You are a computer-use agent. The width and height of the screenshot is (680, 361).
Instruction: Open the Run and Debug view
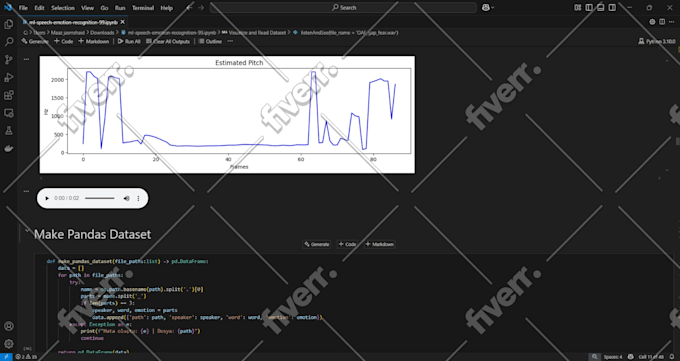pyautogui.click(x=9, y=78)
